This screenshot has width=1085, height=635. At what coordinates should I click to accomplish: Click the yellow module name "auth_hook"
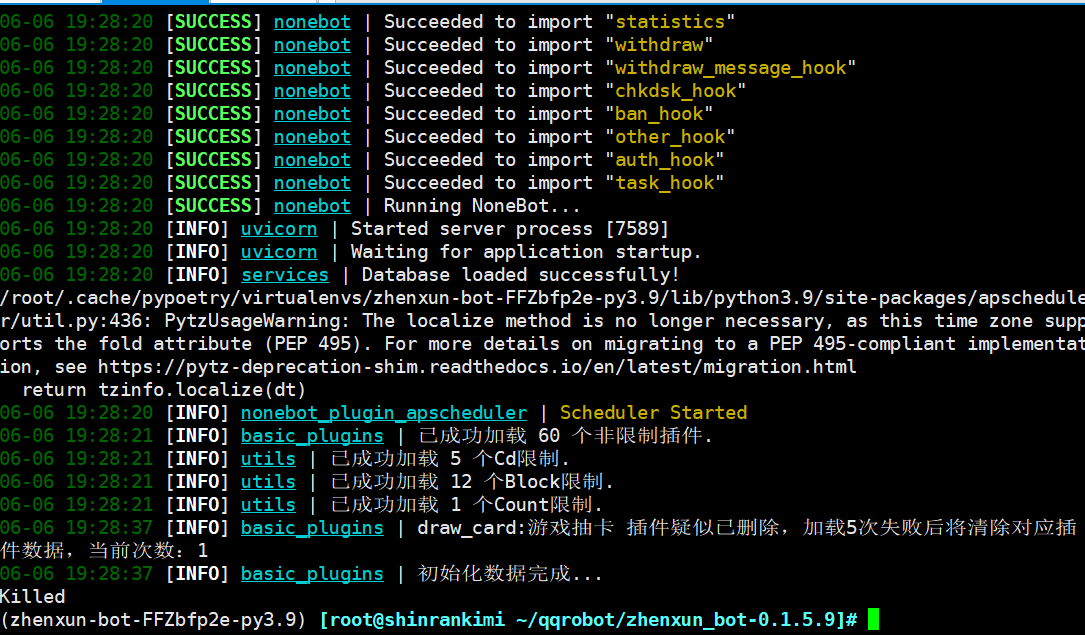click(x=664, y=160)
